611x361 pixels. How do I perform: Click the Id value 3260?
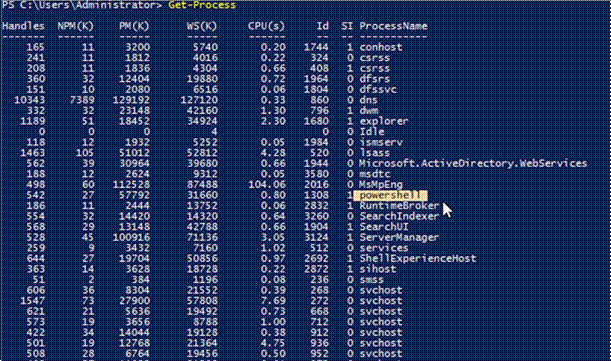point(316,216)
